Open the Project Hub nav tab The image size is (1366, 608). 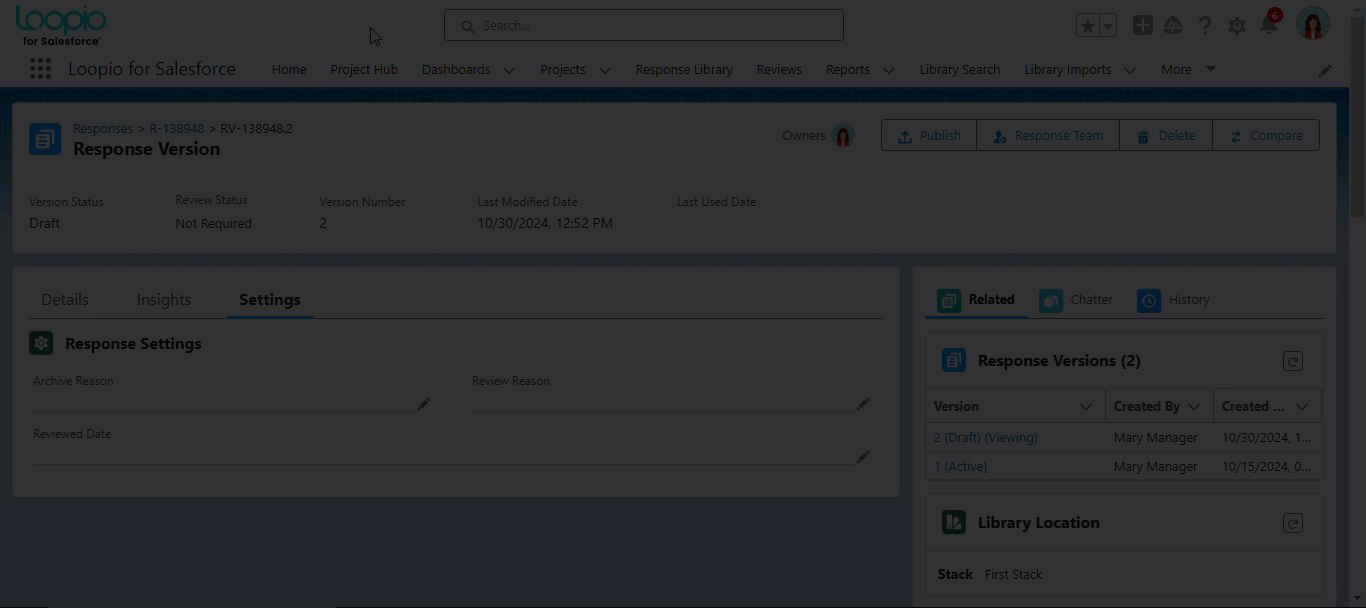pyautogui.click(x=364, y=70)
